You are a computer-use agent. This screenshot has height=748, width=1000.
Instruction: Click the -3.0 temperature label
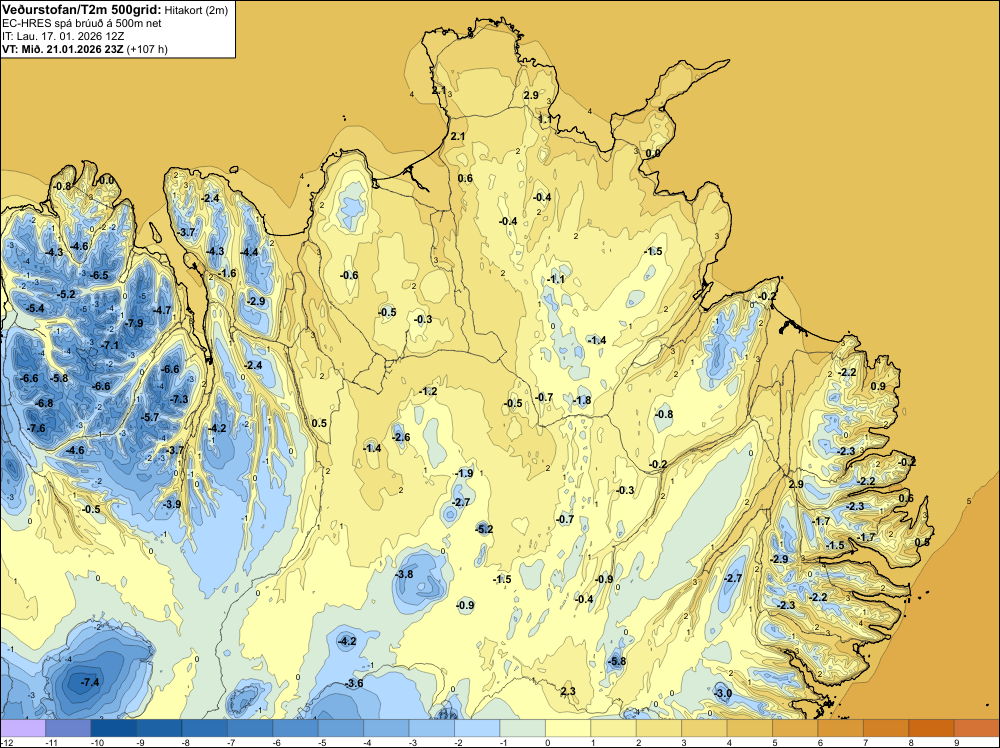tap(723, 694)
